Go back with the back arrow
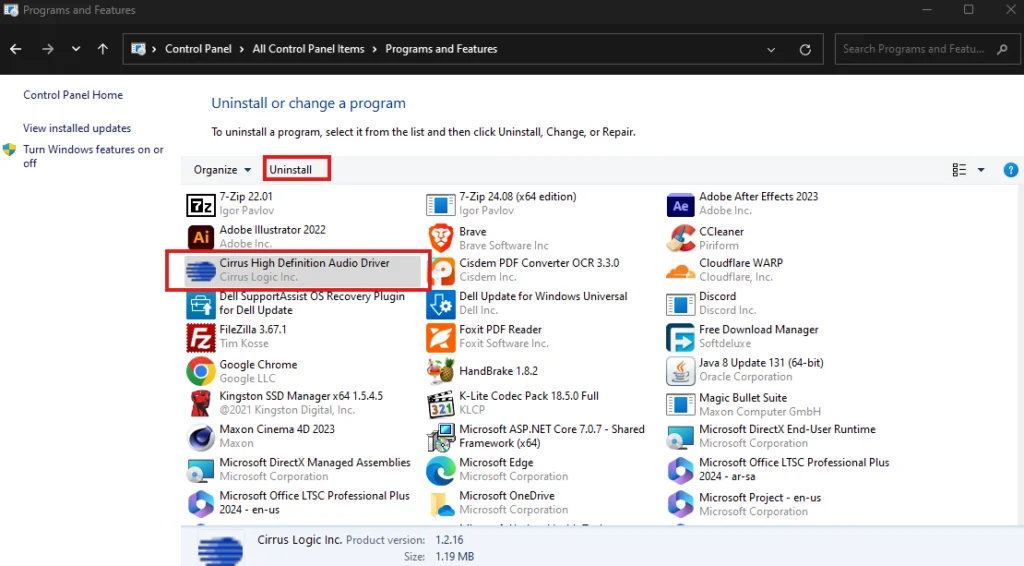Screen dimensions: 1024x566 (16, 49)
